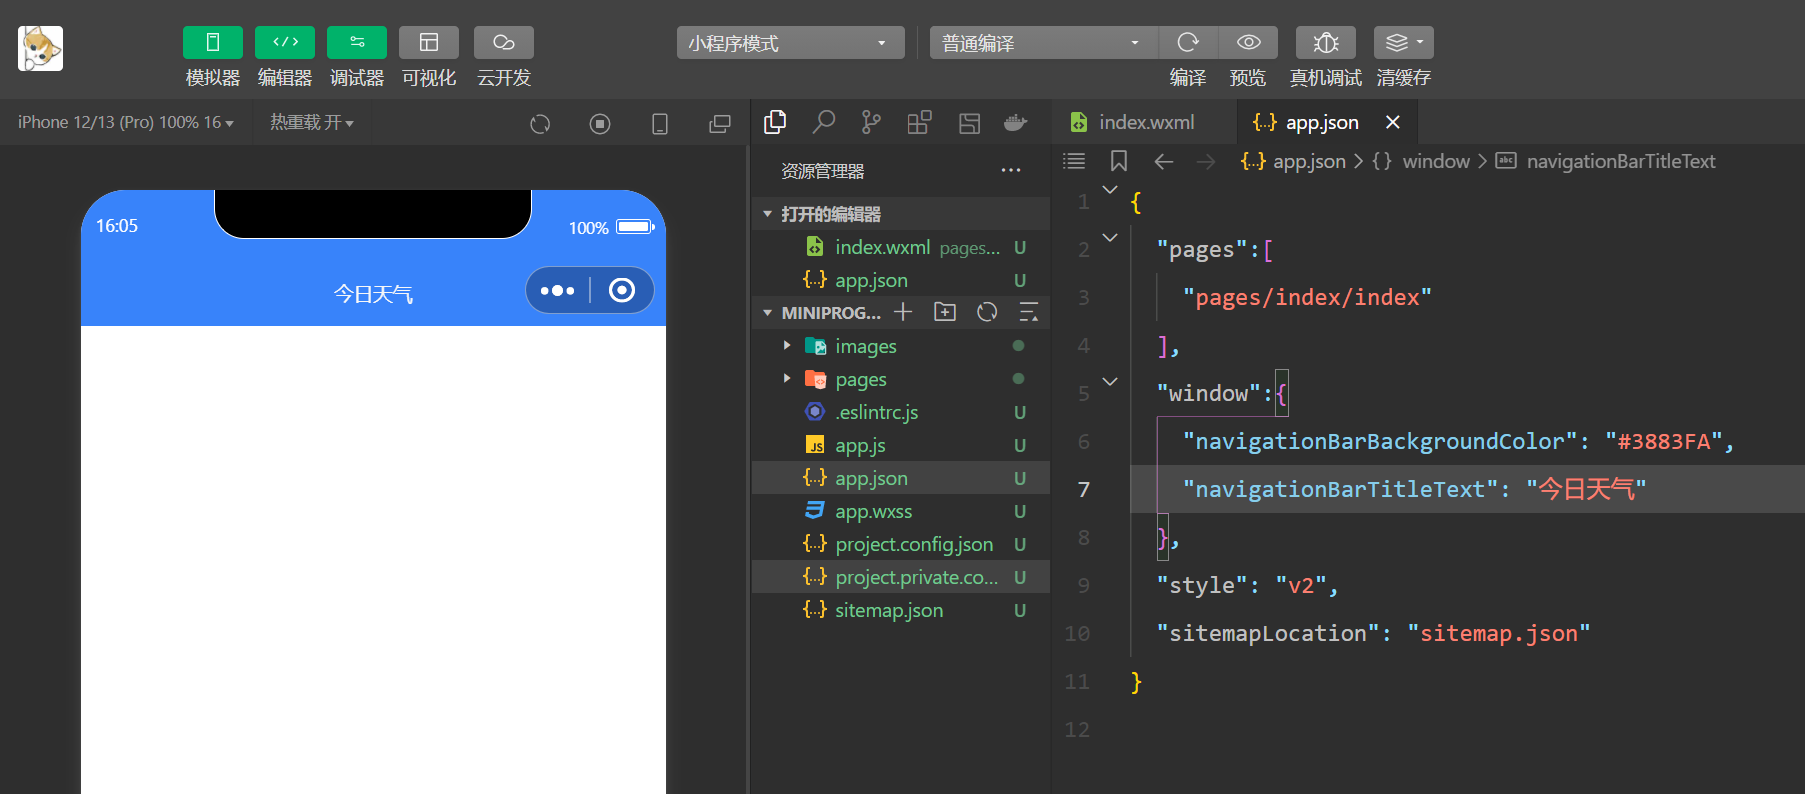Click the "#3883FA" color value in code
The height and width of the screenshot is (794, 1805).
1664,441
